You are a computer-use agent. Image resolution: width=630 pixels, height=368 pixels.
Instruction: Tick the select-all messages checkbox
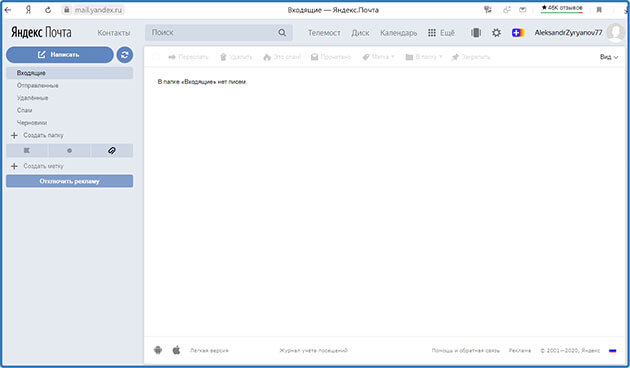155,57
